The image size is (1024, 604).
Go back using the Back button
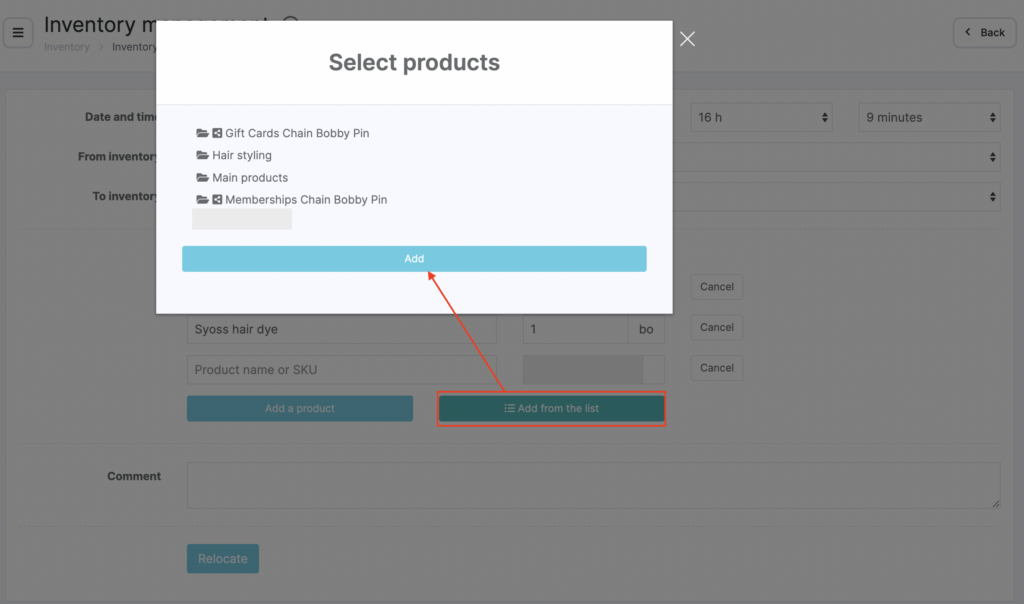[x=984, y=33]
